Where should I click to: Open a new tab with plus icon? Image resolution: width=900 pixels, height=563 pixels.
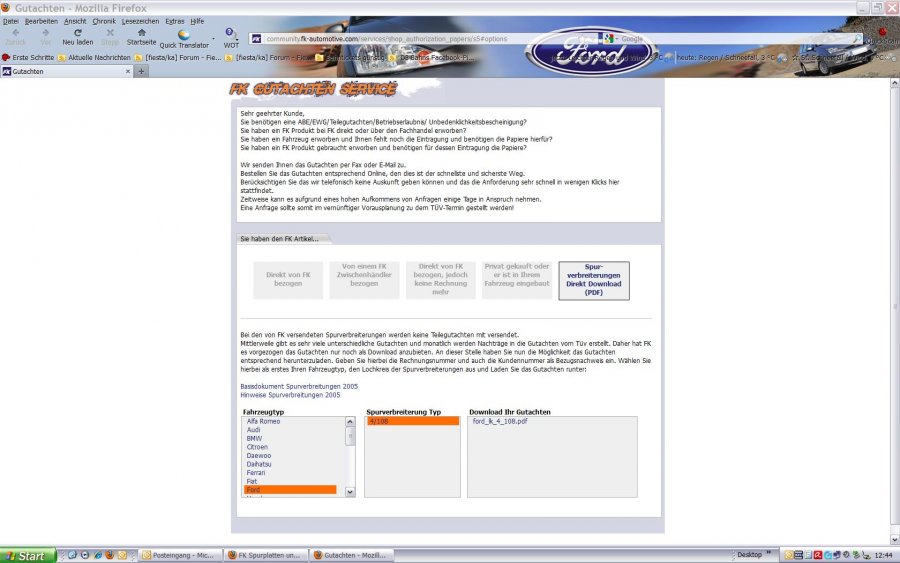pyautogui.click(x=141, y=72)
